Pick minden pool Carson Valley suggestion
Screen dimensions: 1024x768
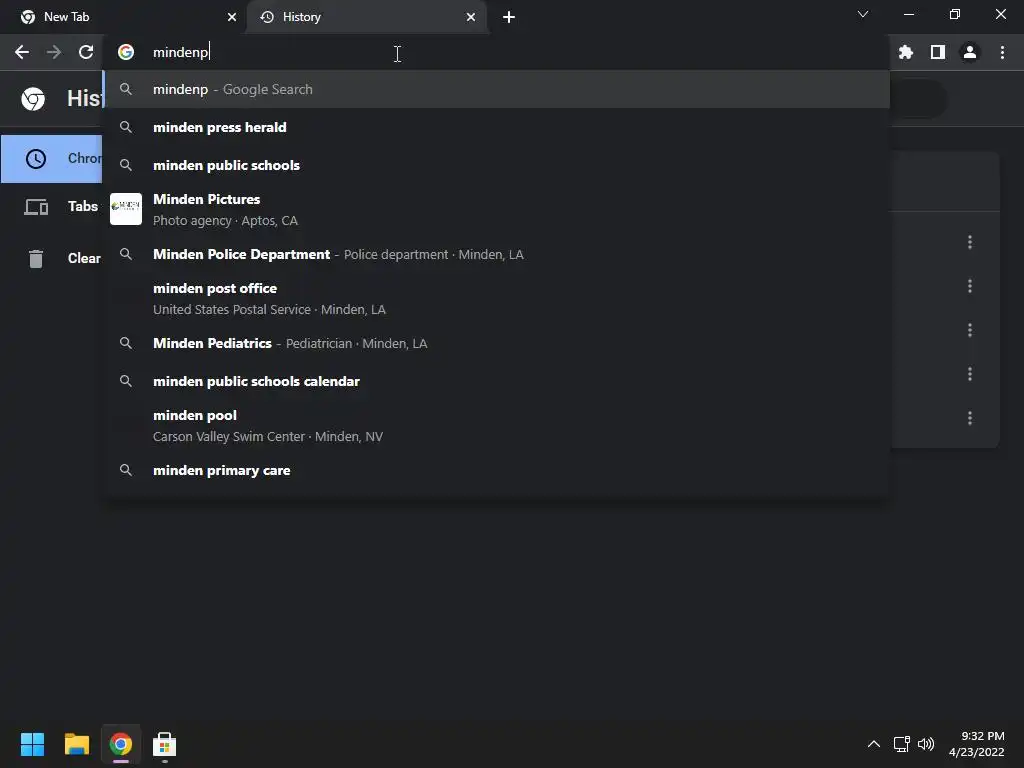[497, 425]
